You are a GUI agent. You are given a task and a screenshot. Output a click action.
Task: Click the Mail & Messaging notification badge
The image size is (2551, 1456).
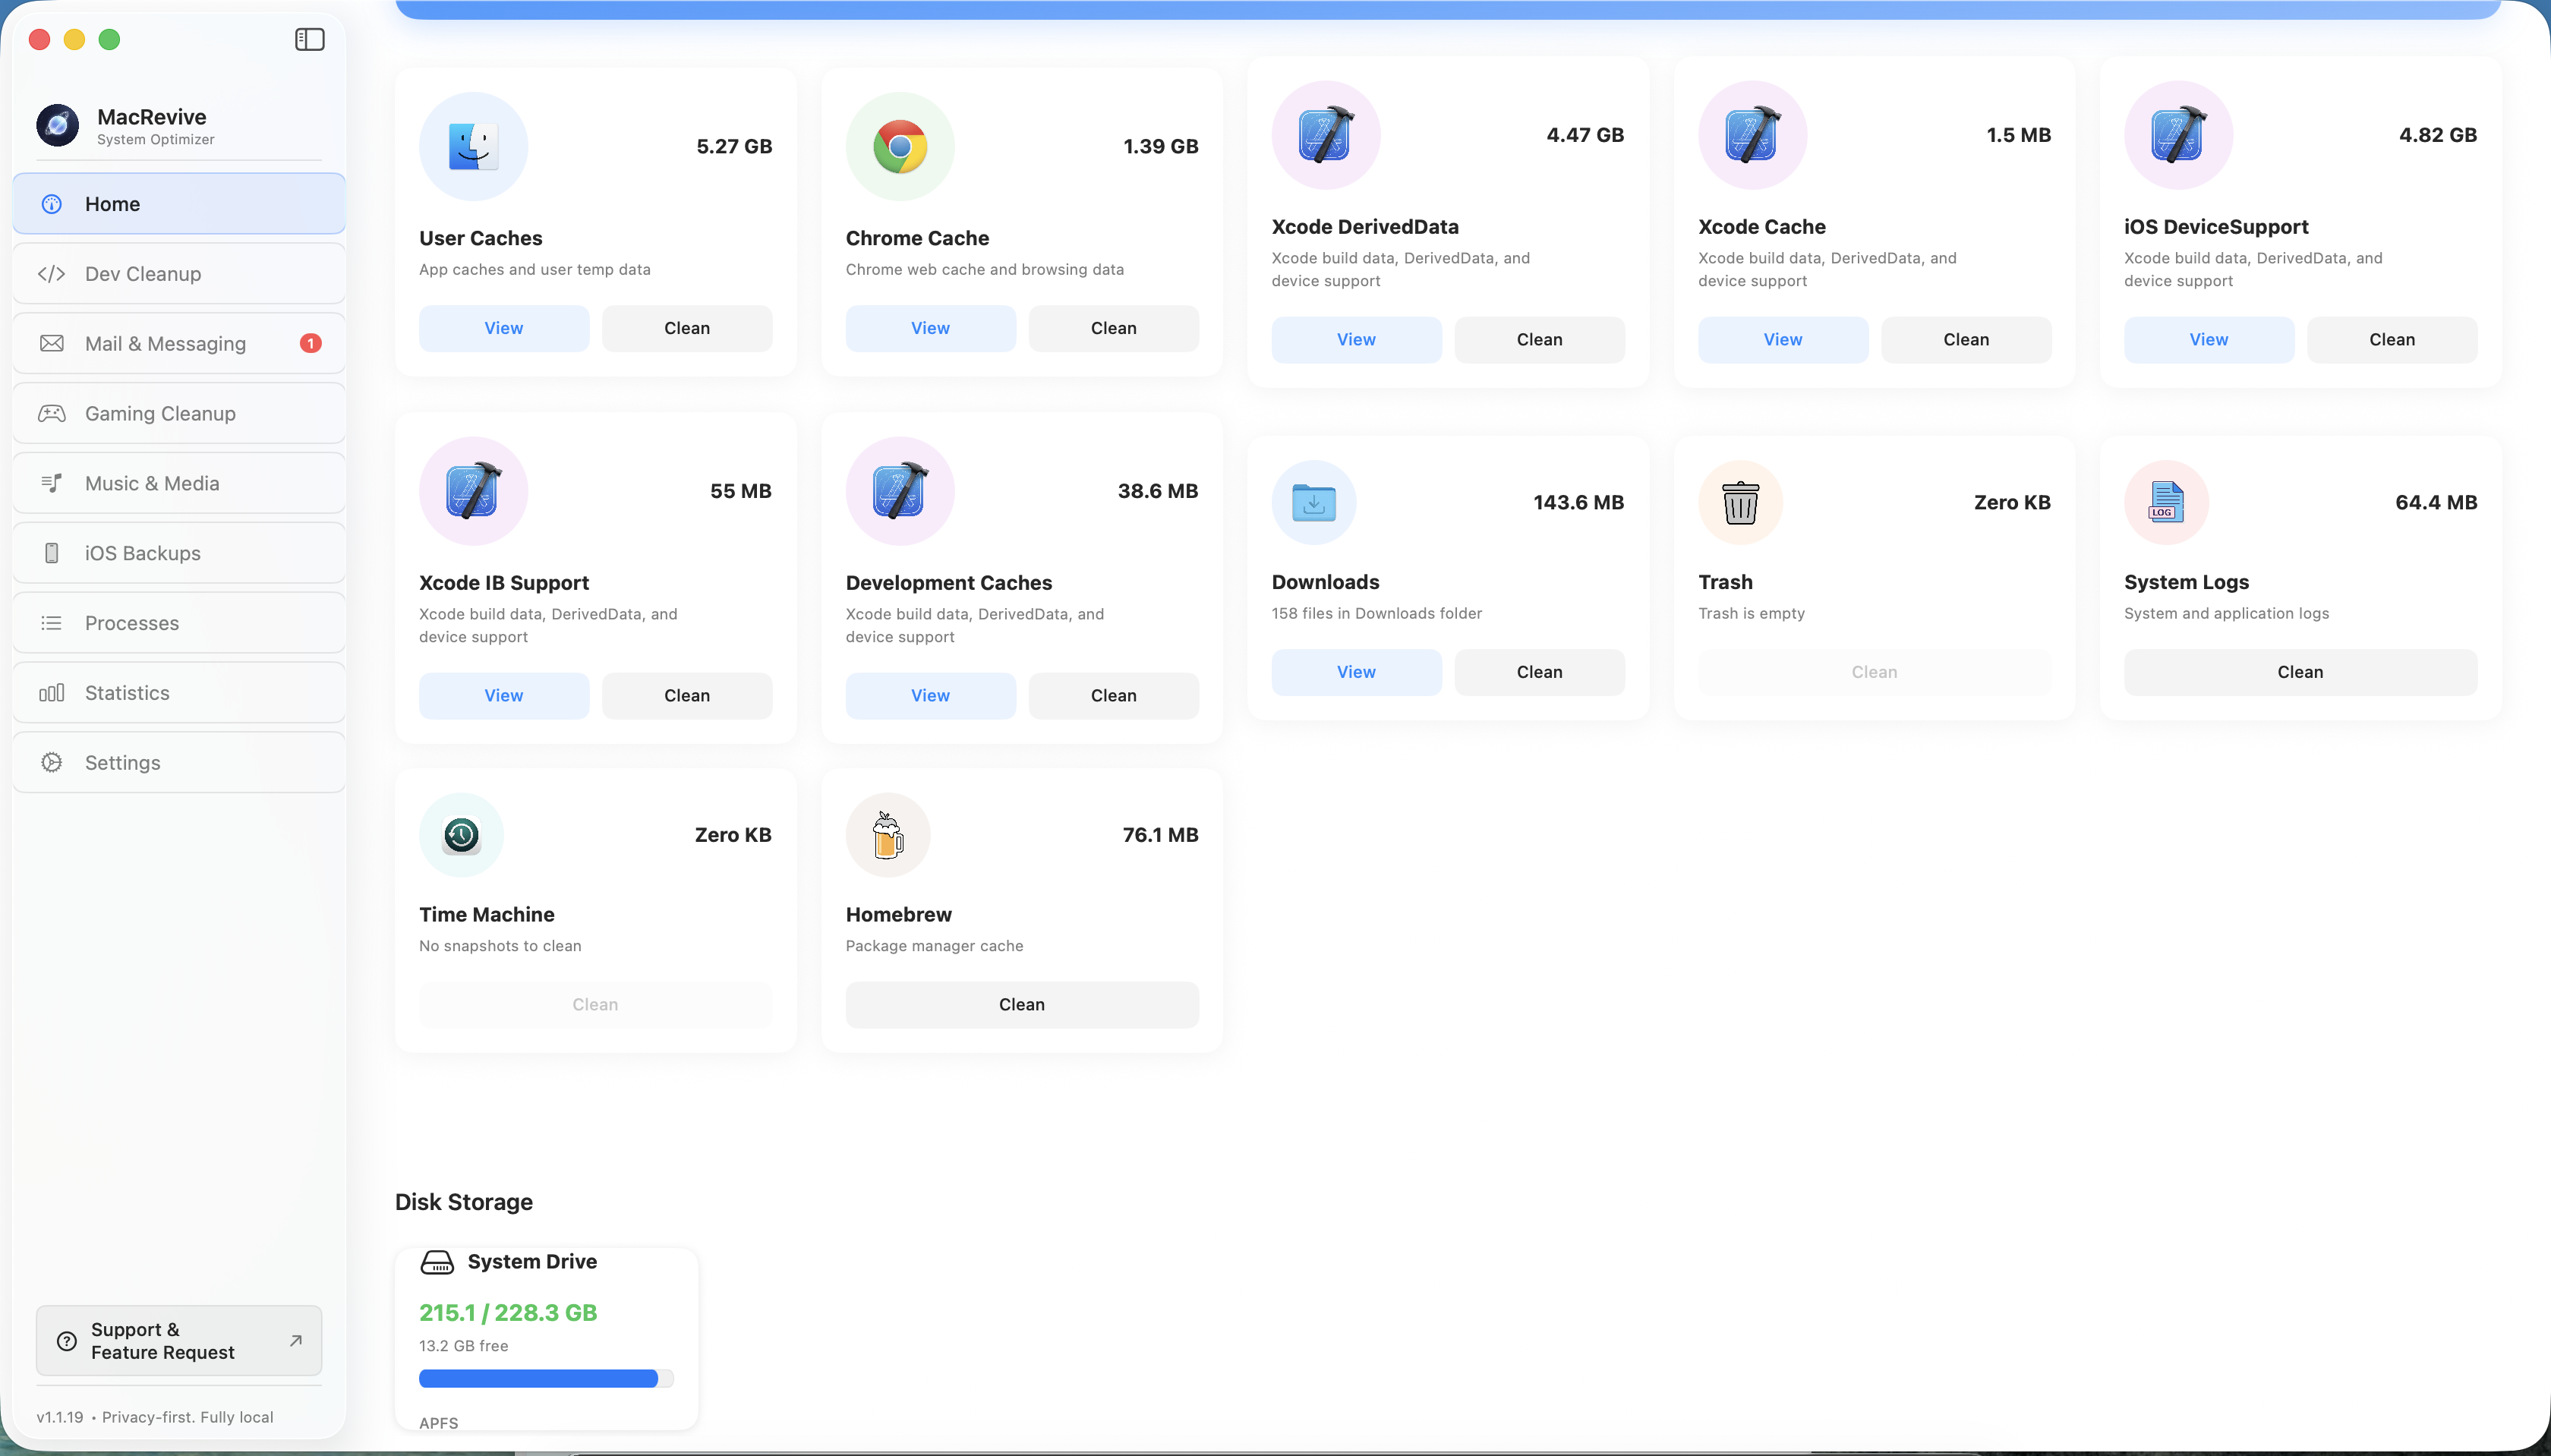point(311,343)
